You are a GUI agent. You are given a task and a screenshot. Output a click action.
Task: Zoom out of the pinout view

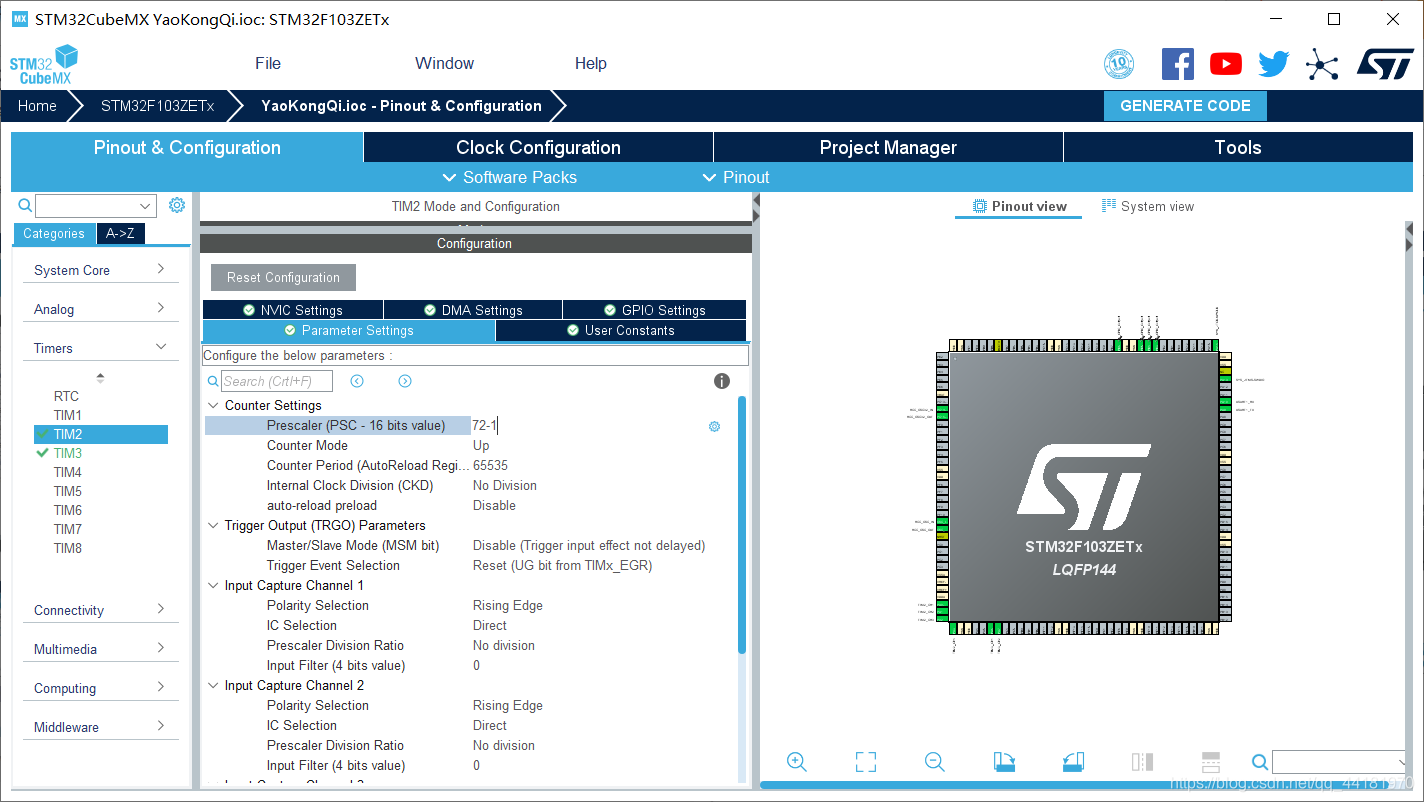pyautogui.click(x=935, y=762)
